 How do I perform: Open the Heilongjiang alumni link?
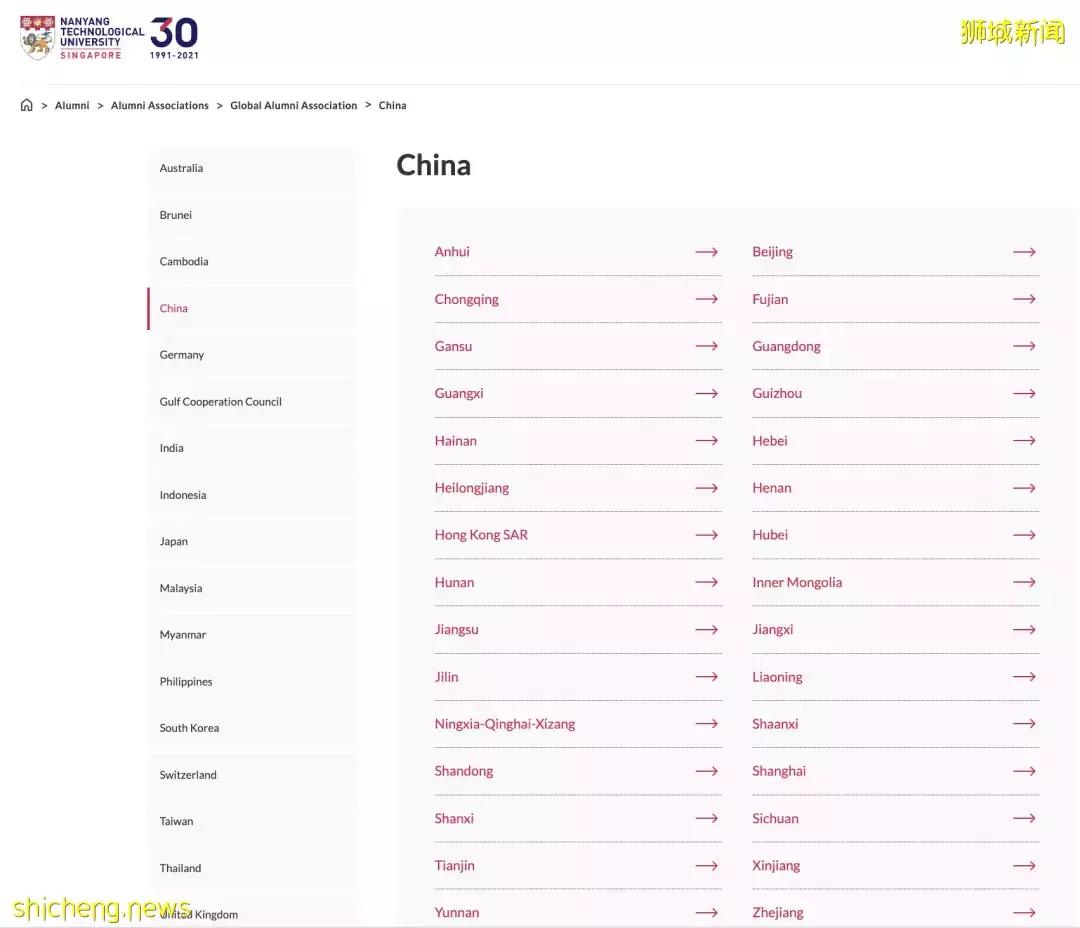pos(471,488)
